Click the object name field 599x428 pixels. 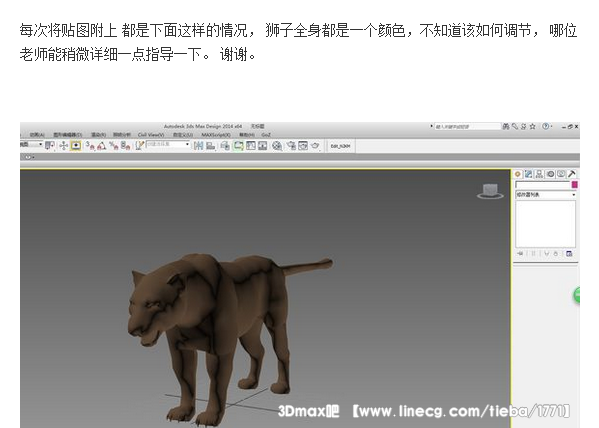(542, 185)
